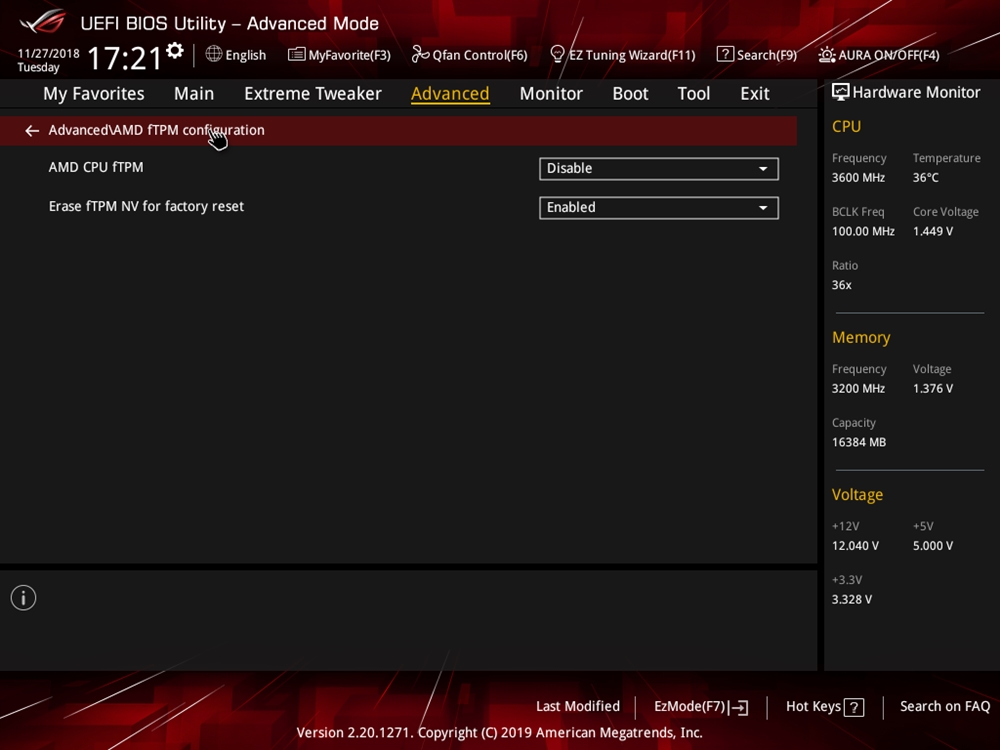Click the globe language icon
The height and width of the screenshot is (750, 1000).
coord(214,54)
